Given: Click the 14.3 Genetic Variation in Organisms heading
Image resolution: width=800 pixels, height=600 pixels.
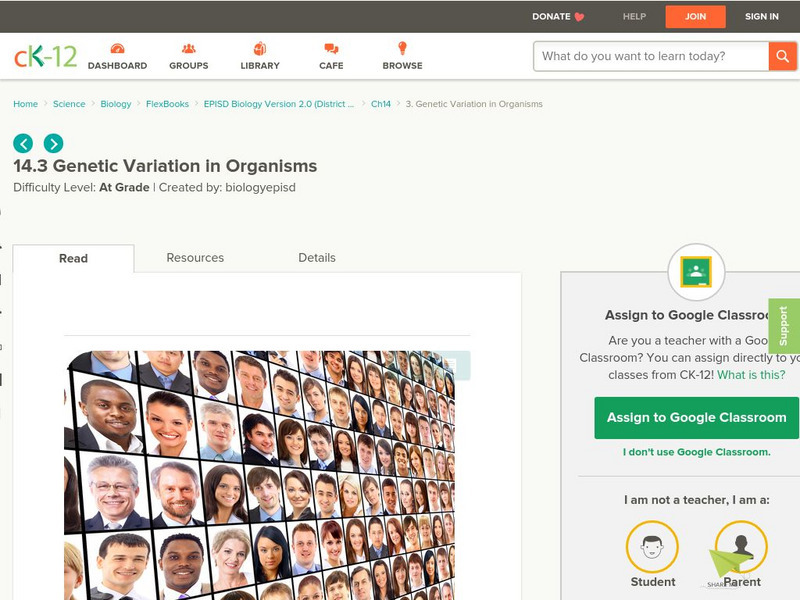Looking at the screenshot, I should pyautogui.click(x=165, y=166).
